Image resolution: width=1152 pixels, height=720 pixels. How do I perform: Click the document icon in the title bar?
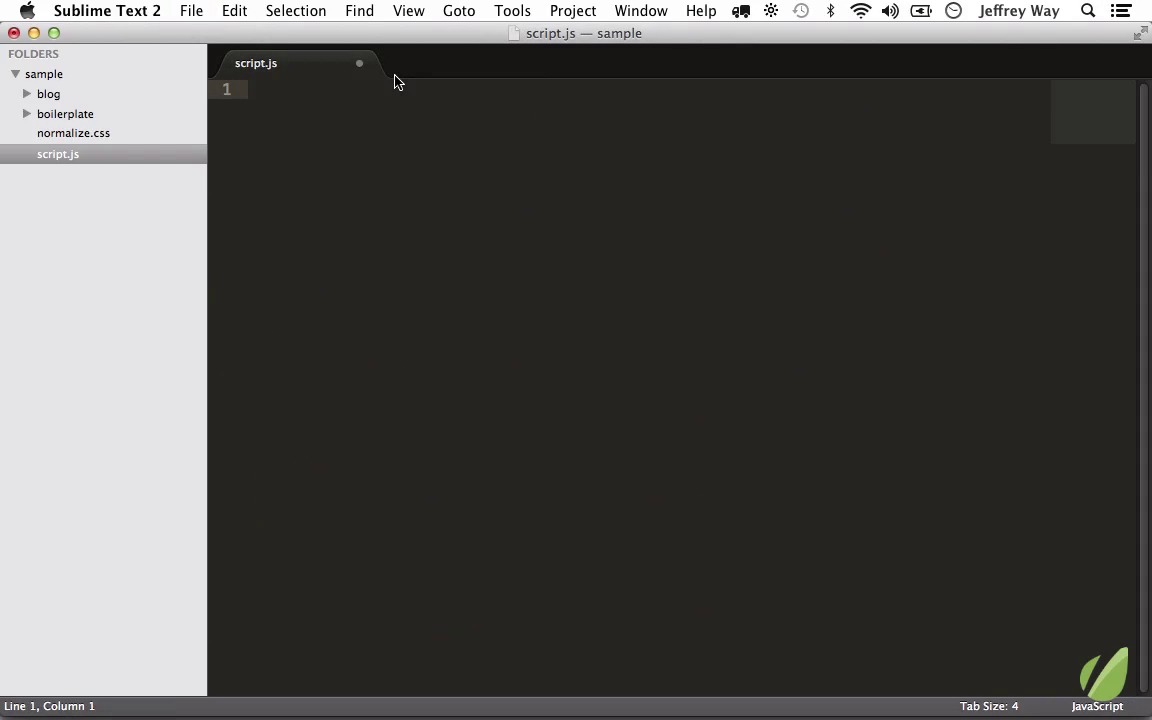click(514, 33)
